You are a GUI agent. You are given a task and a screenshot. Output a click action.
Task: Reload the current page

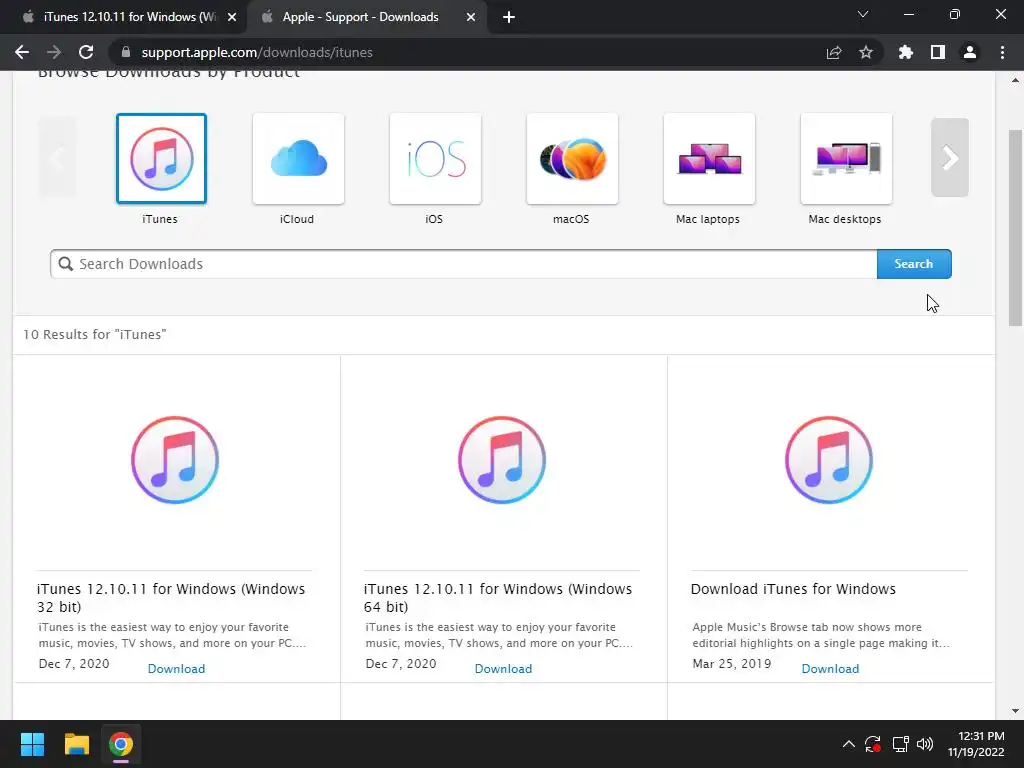click(x=86, y=52)
